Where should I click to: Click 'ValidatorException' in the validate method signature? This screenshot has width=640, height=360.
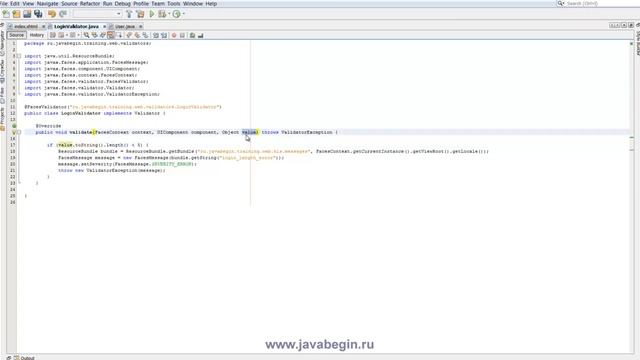tap(307, 132)
